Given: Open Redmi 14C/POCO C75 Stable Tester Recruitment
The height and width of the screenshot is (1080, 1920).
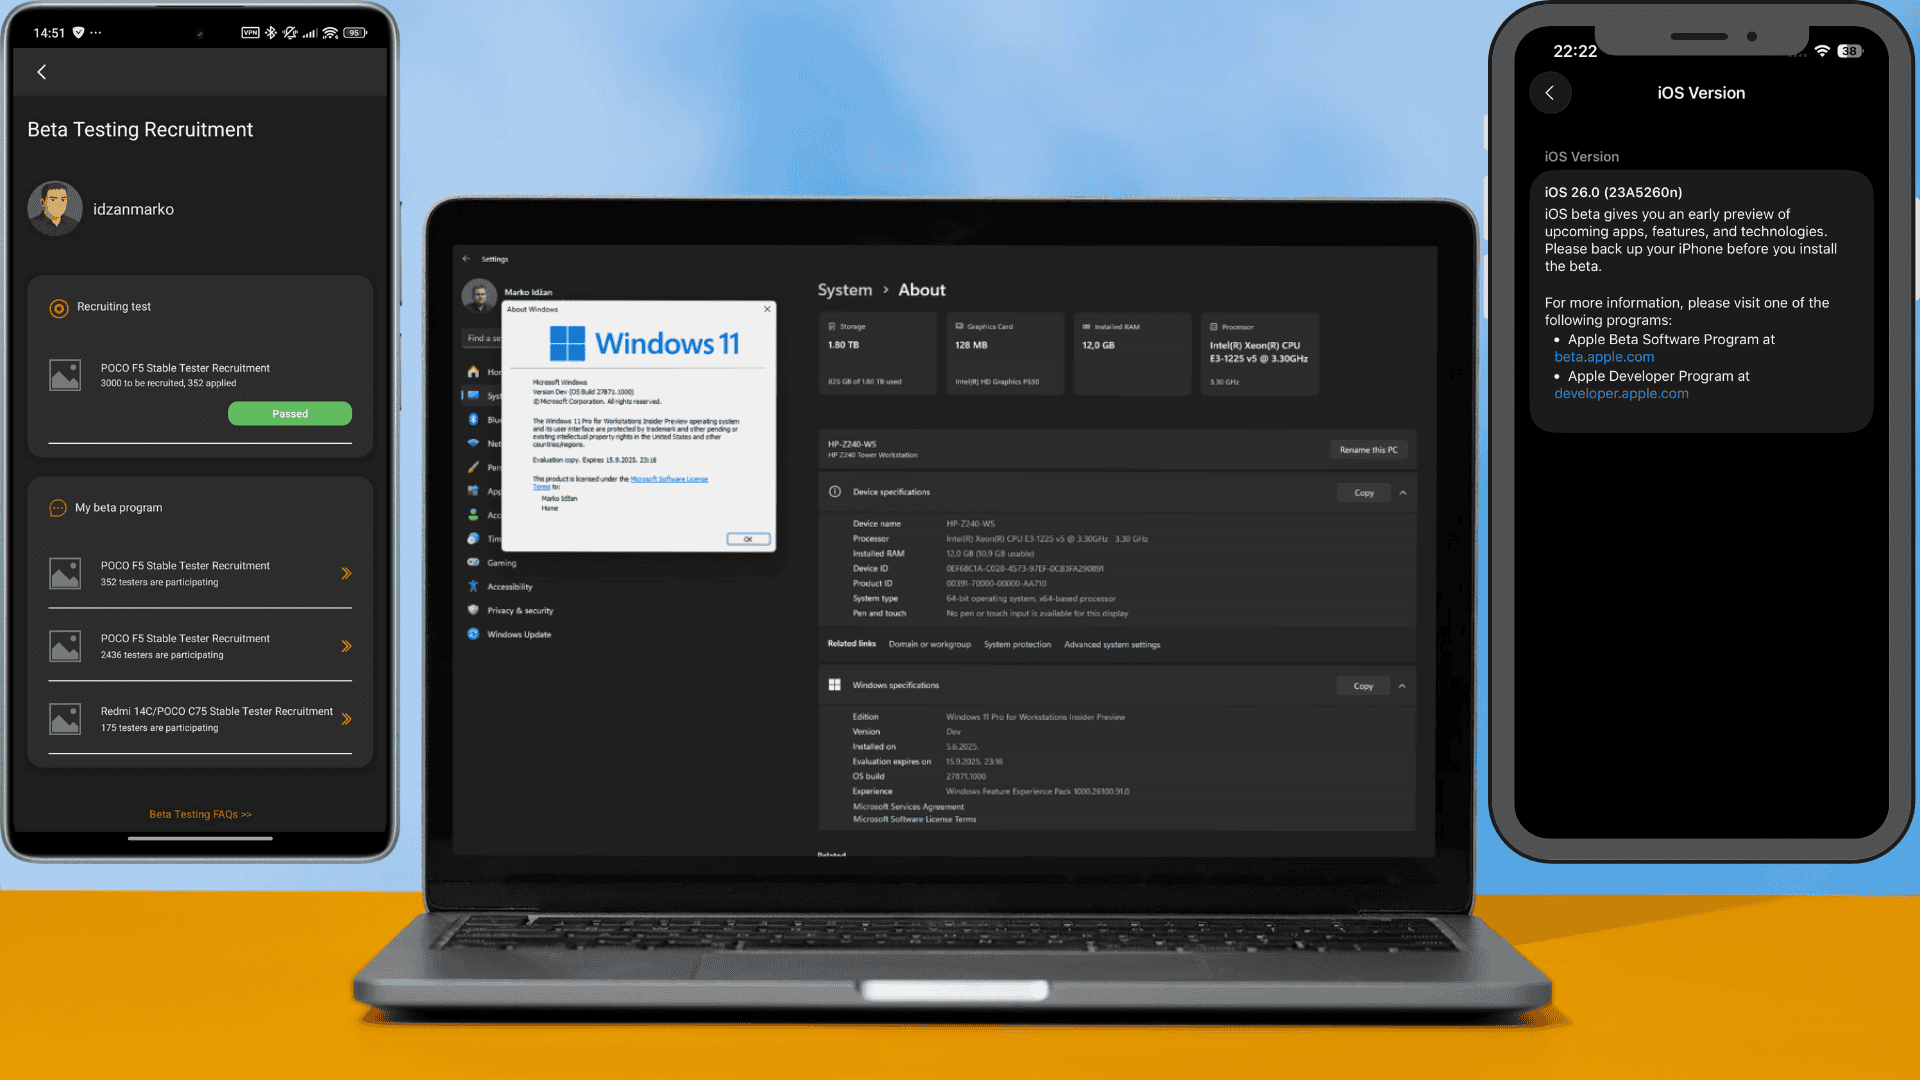Looking at the screenshot, I should (200, 719).
